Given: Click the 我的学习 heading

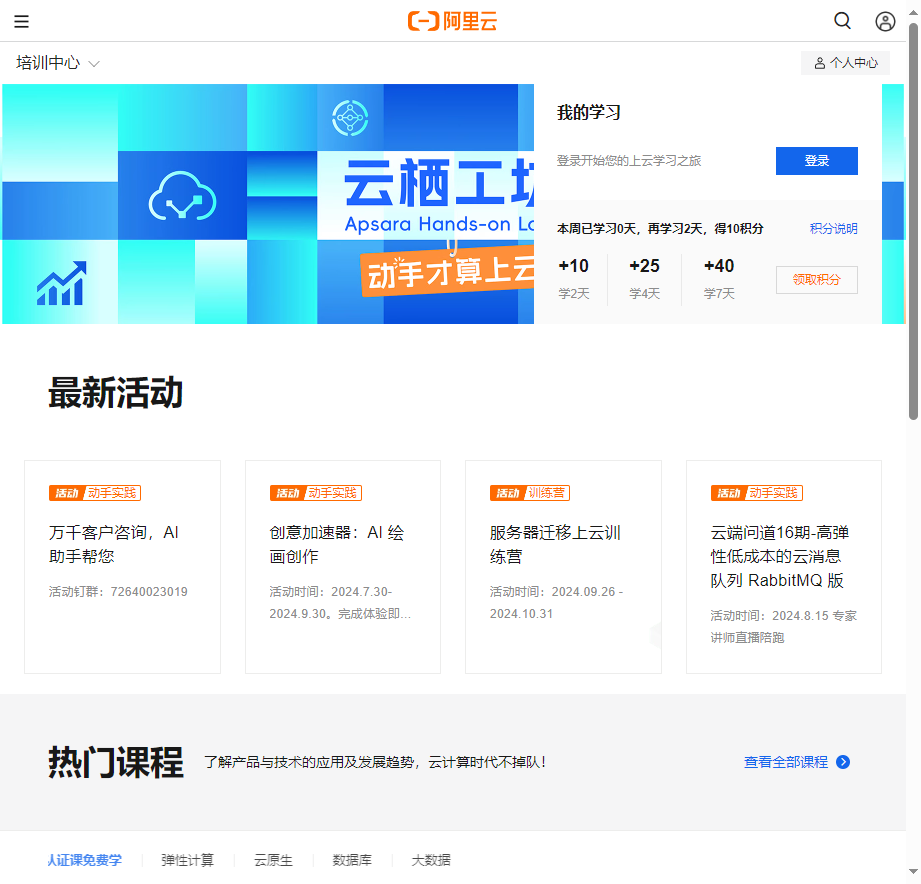Looking at the screenshot, I should click(x=589, y=112).
